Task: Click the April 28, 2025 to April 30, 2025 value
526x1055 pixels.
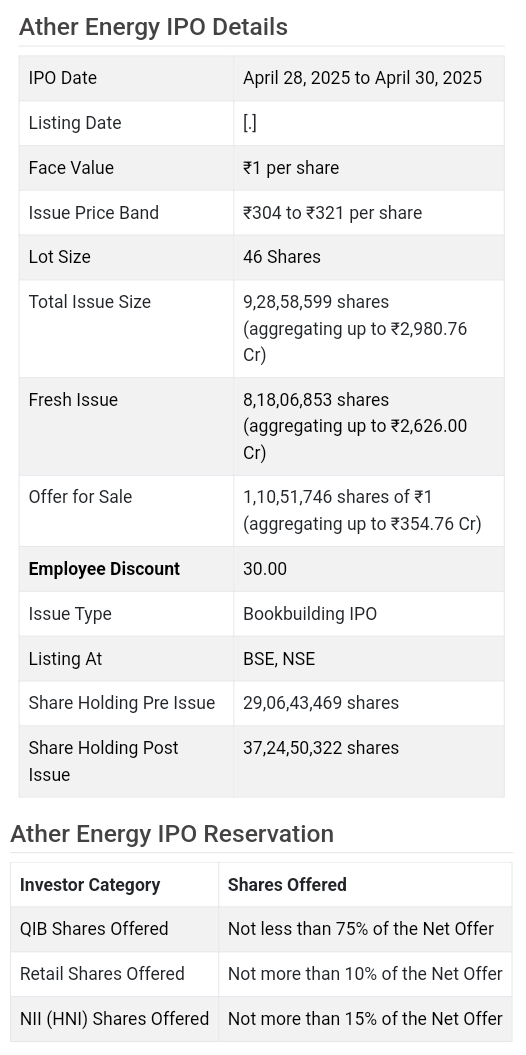Action: point(362,78)
